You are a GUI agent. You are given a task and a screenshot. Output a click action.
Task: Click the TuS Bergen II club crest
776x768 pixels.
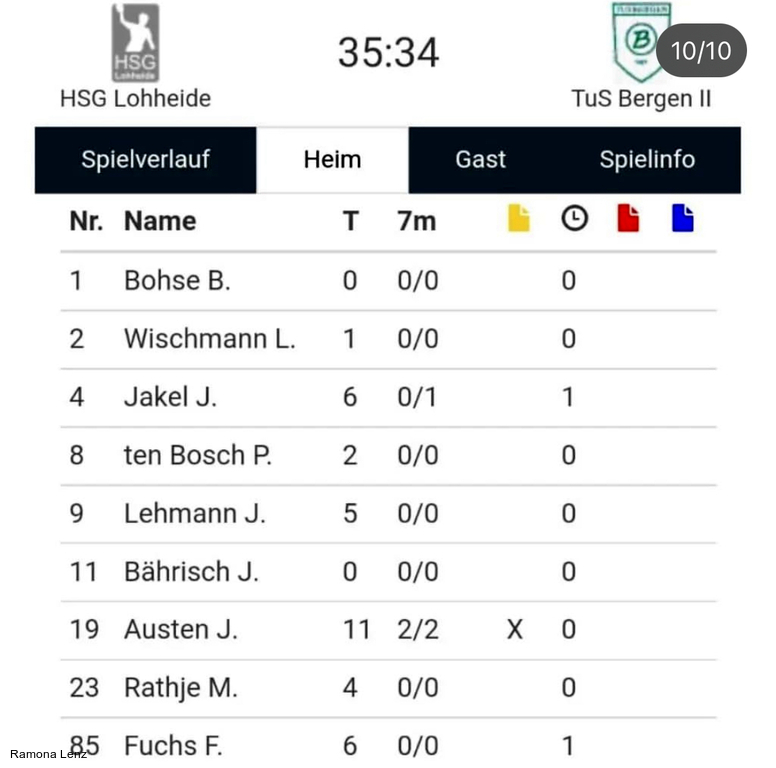point(640,42)
